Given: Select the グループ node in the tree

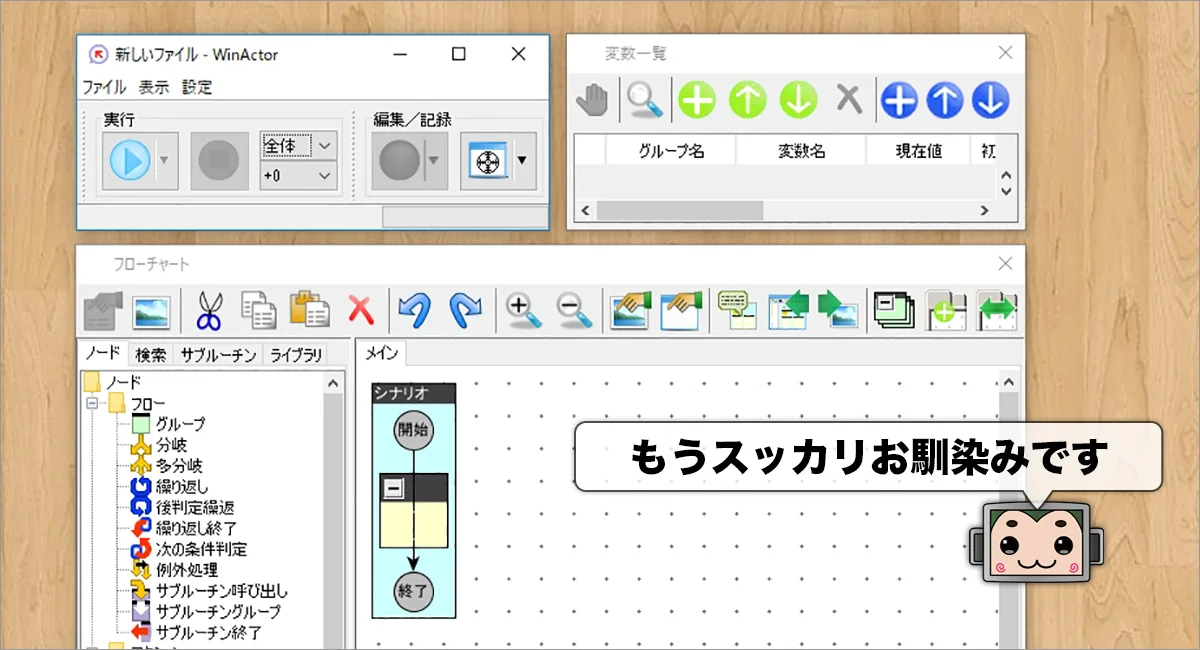Looking at the screenshot, I should click(x=180, y=424).
